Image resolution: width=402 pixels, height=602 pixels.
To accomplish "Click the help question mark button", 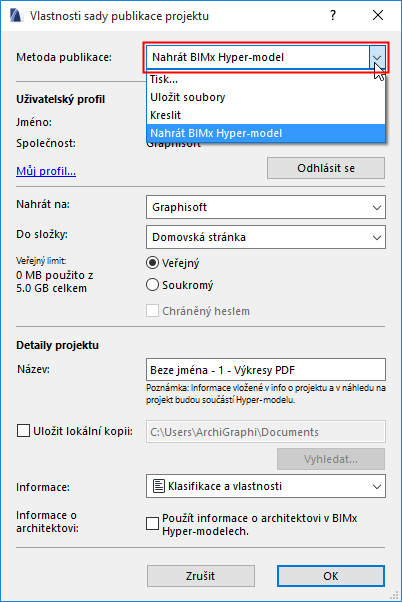I will (x=333, y=15).
